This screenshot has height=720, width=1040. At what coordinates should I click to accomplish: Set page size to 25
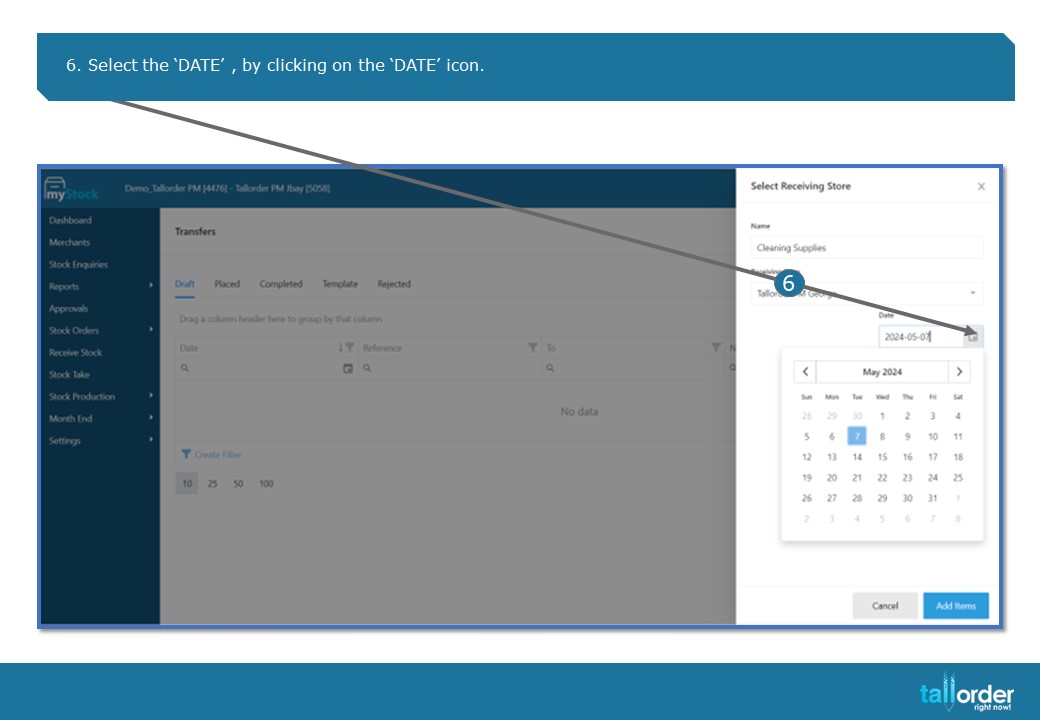pos(212,483)
